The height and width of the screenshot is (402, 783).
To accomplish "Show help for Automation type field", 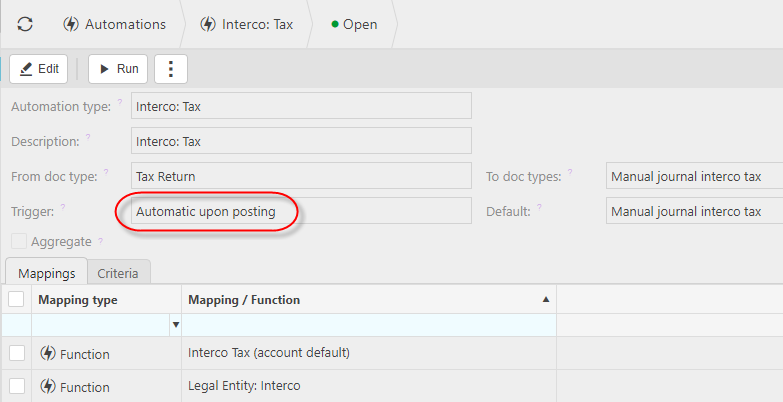I will click(x=120, y=102).
